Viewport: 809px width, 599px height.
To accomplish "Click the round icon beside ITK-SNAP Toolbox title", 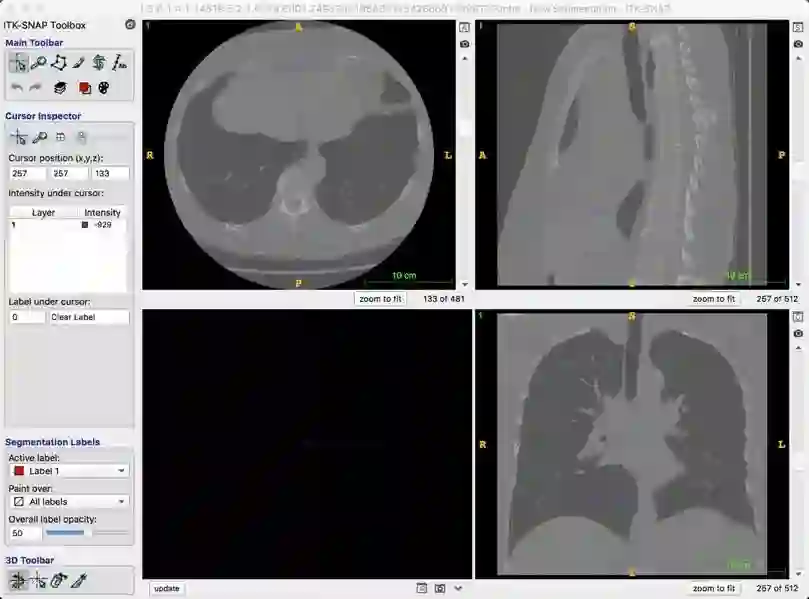I will 130,24.
